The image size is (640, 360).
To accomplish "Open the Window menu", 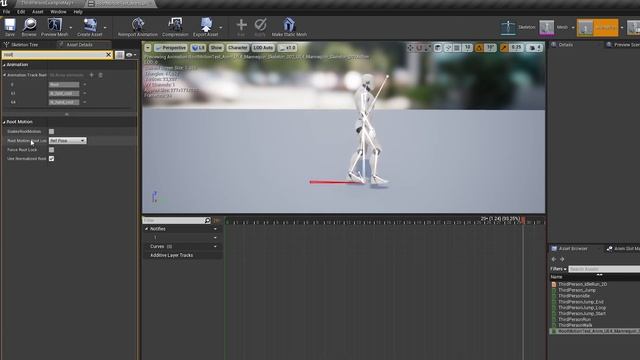I will coord(58,12).
